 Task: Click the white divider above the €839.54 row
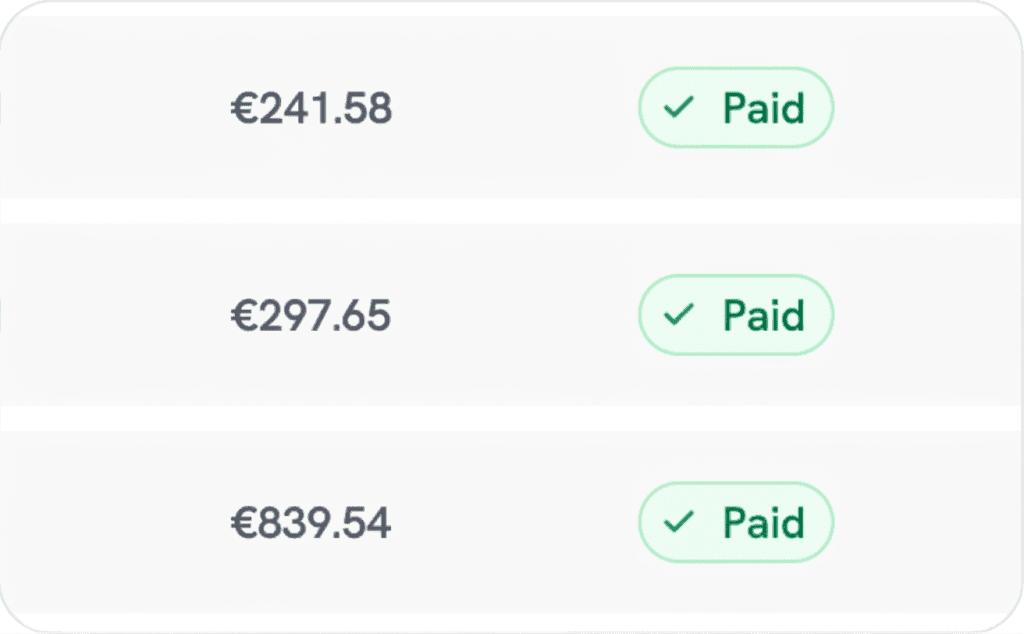[512, 419]
